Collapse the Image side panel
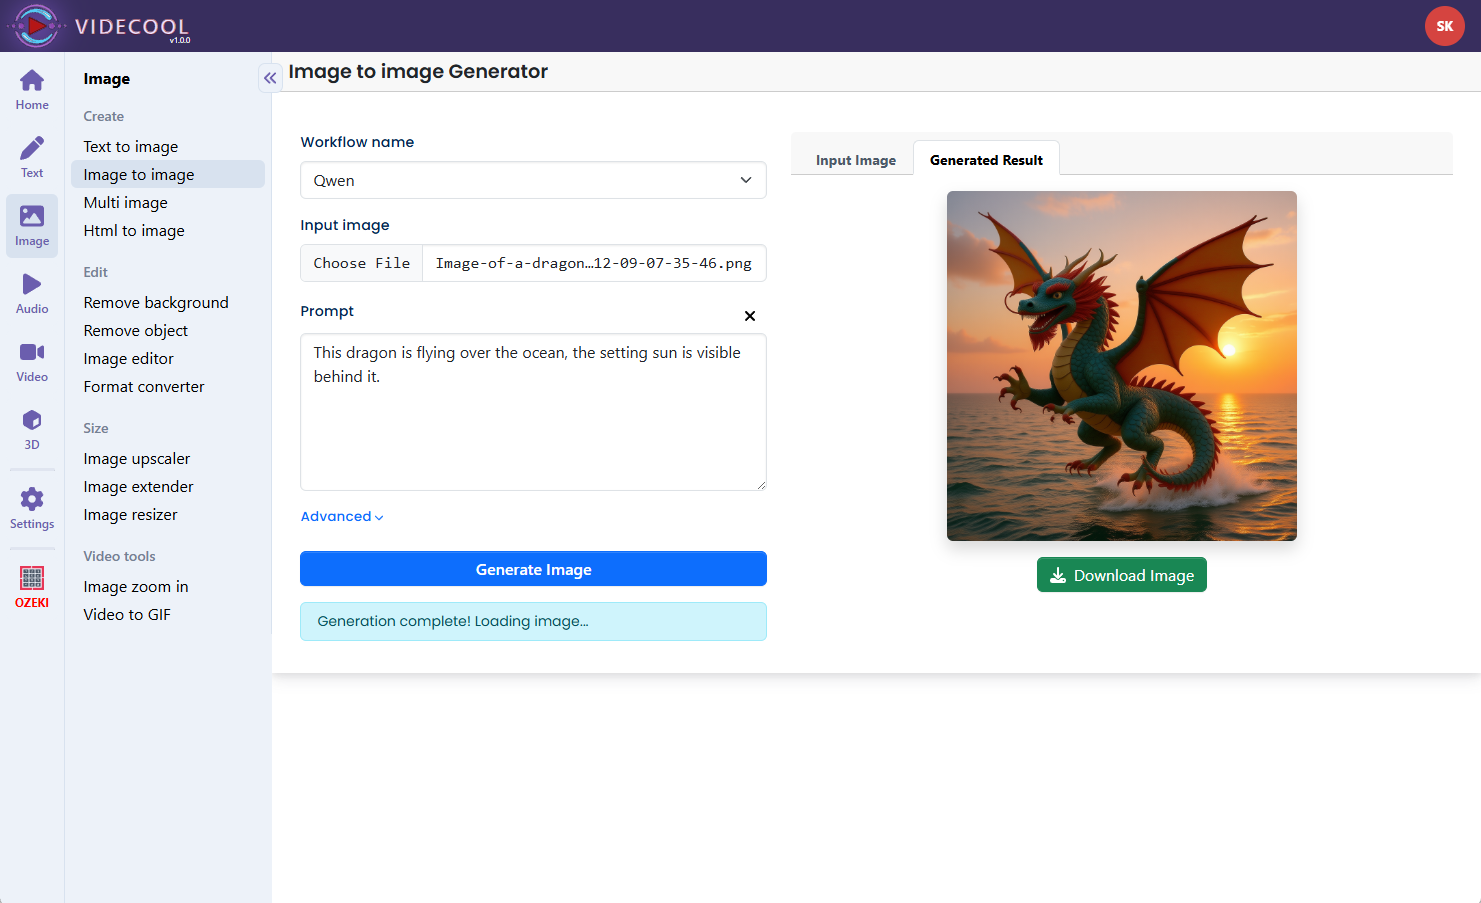1481x903 pixels. tap(270, 78)
